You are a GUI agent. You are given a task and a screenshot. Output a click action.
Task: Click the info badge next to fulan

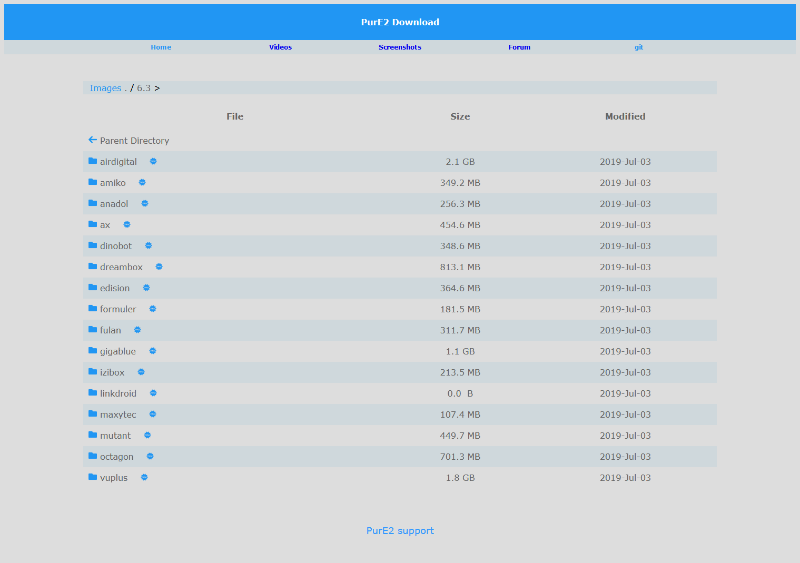click(x=137, y=330)
